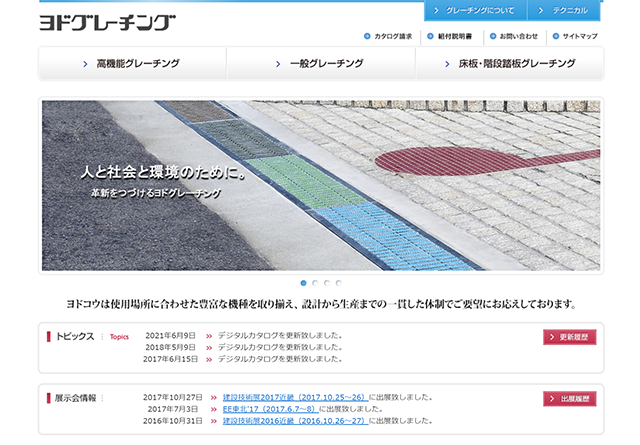Switch to the second carousel slide dot
Screen dimensions: 640x445
315,283
